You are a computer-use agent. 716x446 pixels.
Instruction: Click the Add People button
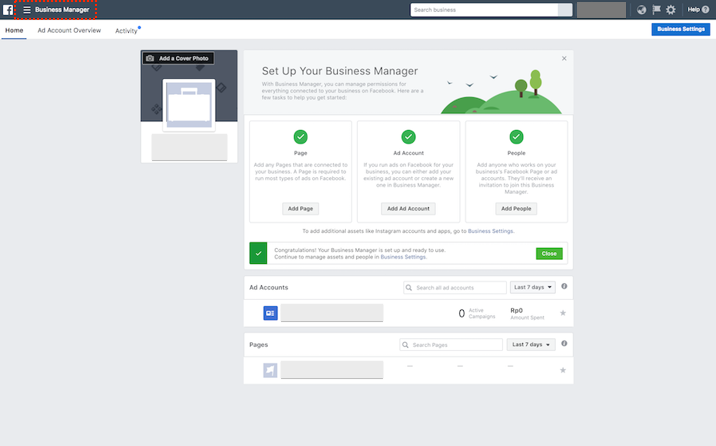[x=516, y=209]
